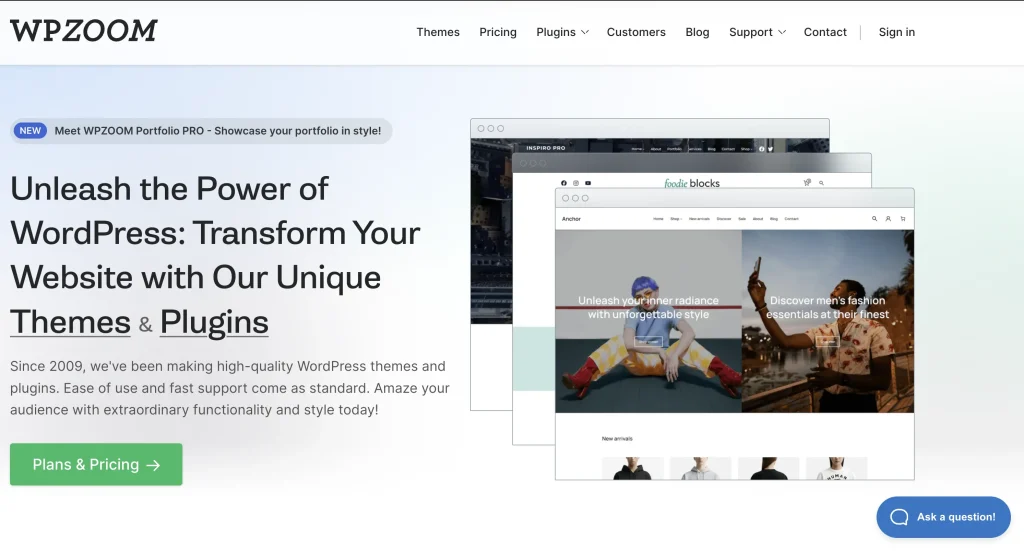The height and width of the screenshot is (551, 1024).
Task: Click the Plans & Pricing button
Action: tap(96, 464)
